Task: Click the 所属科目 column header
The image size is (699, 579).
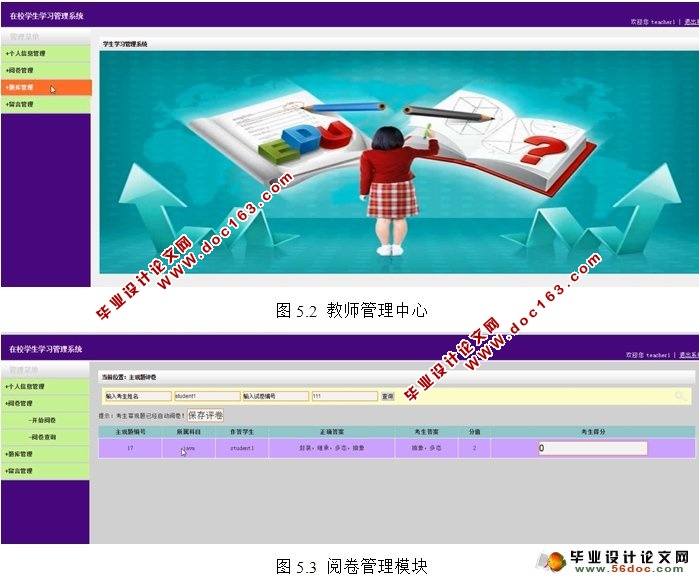Action: [x=189, y=432]
